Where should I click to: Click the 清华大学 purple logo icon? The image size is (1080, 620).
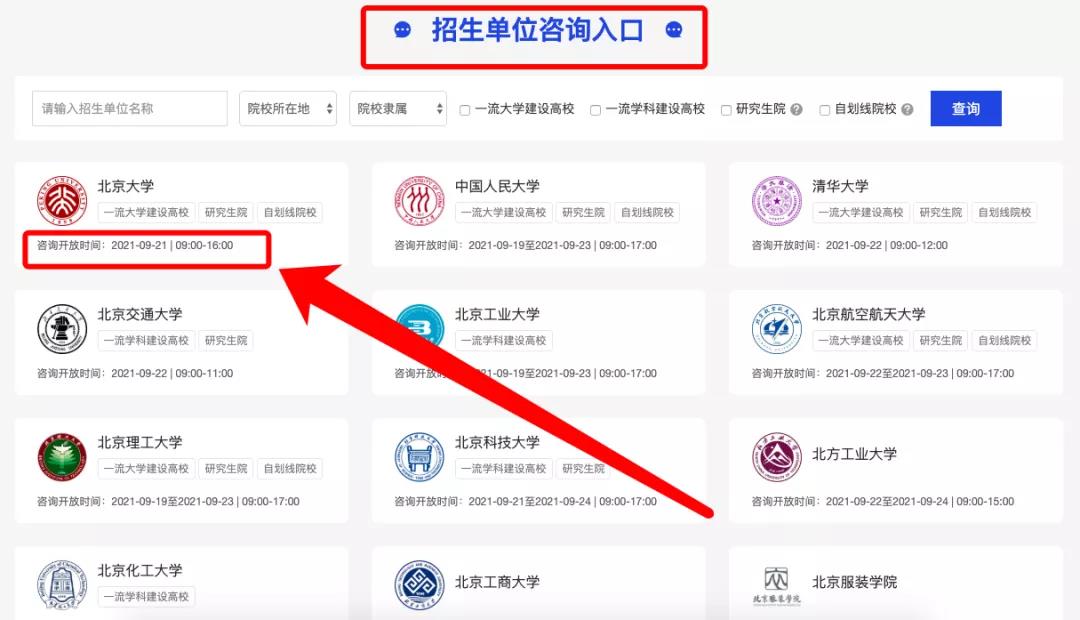click(776, 201)
